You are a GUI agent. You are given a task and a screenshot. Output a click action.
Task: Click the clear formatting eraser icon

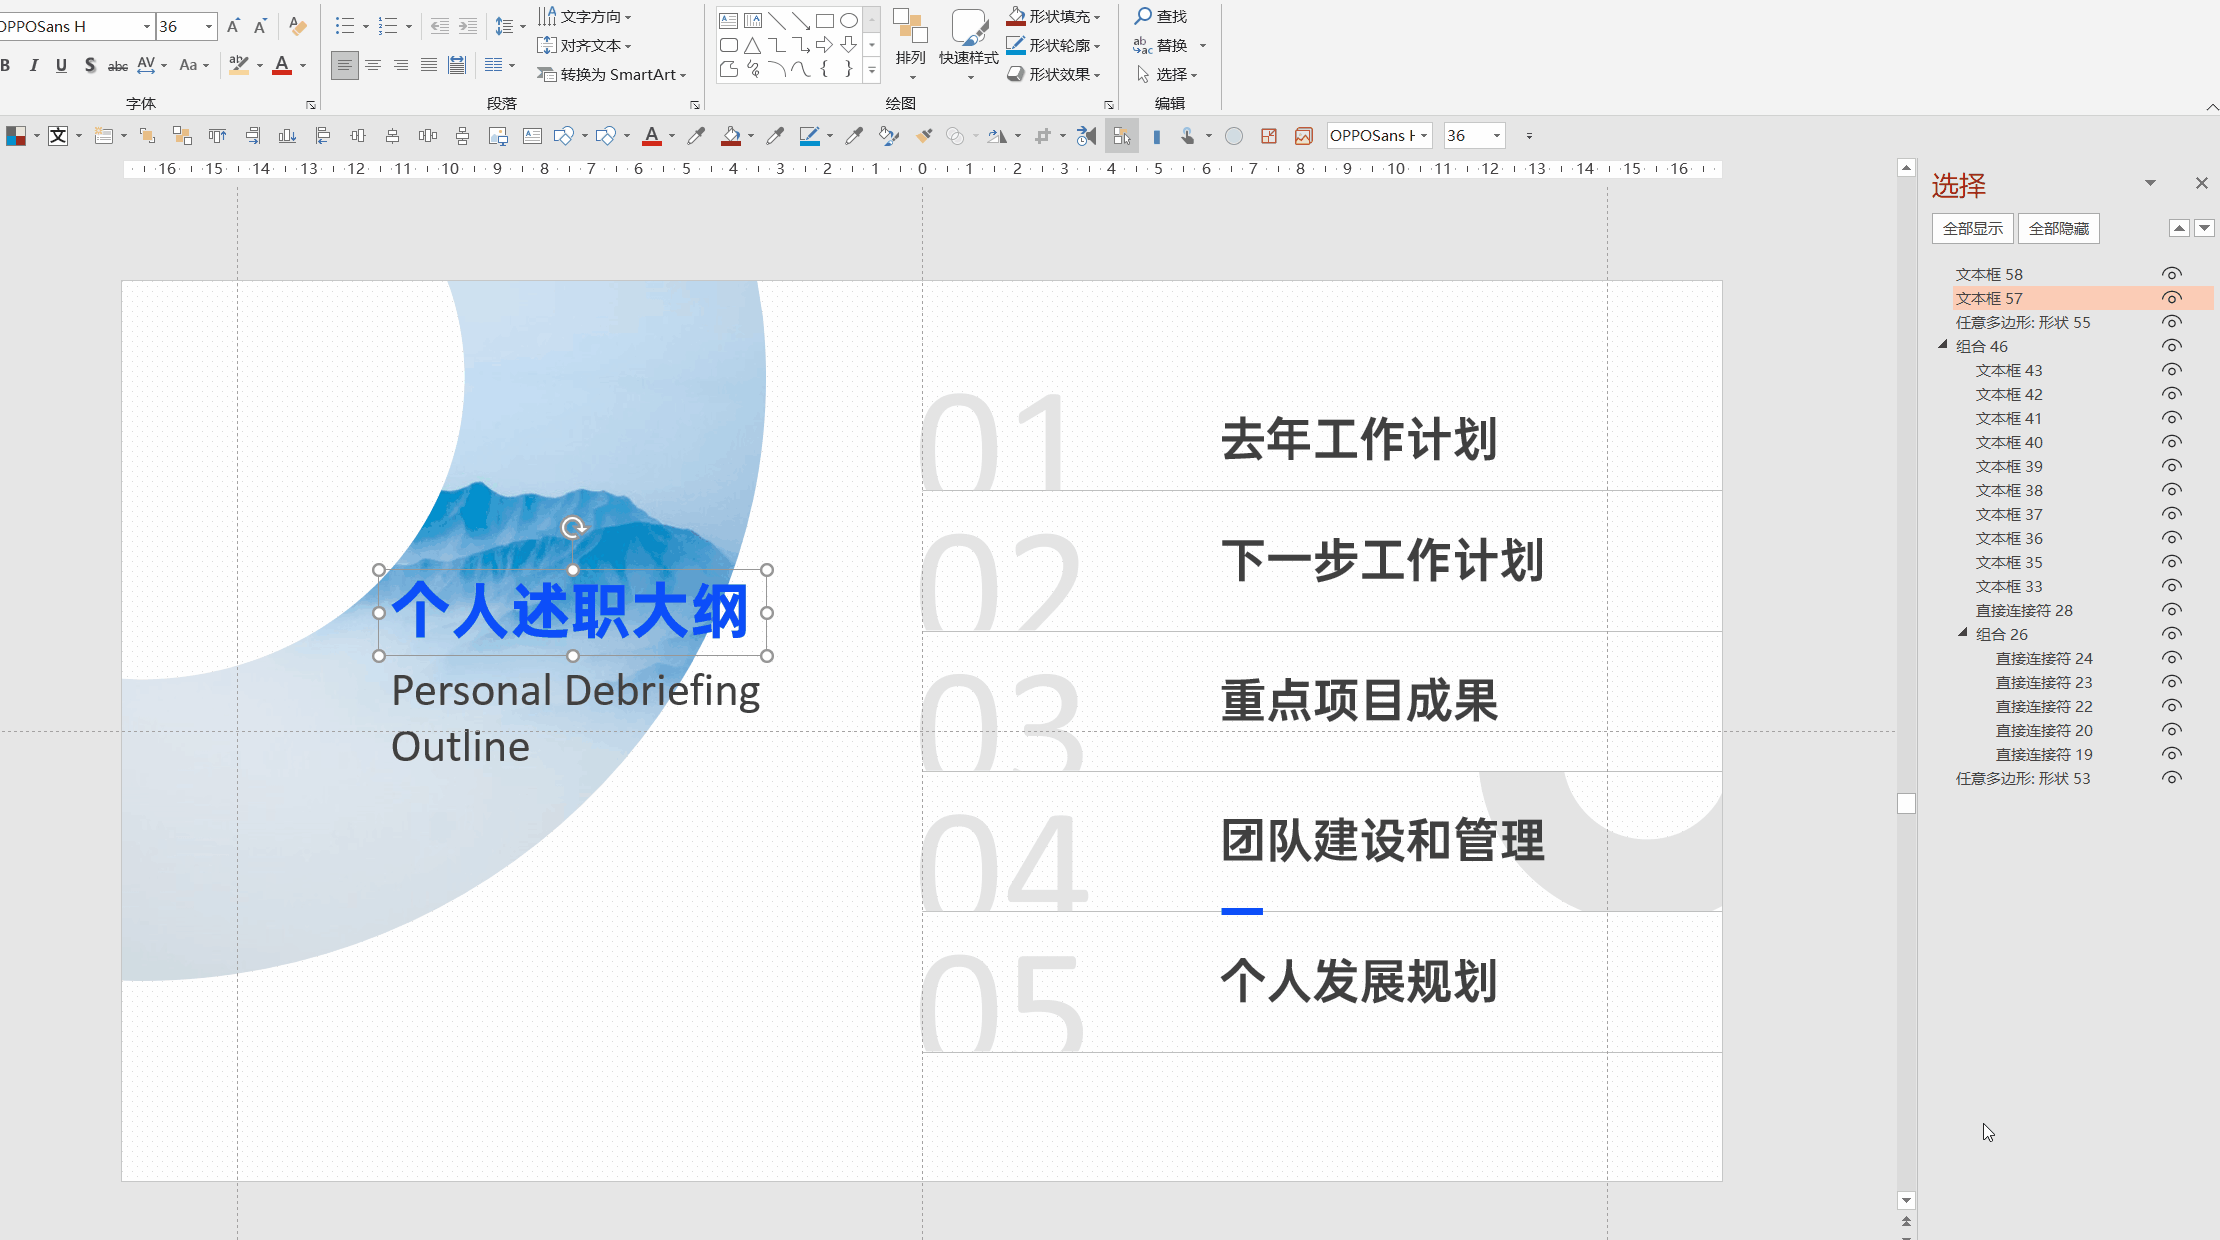(x=297, y=26)
